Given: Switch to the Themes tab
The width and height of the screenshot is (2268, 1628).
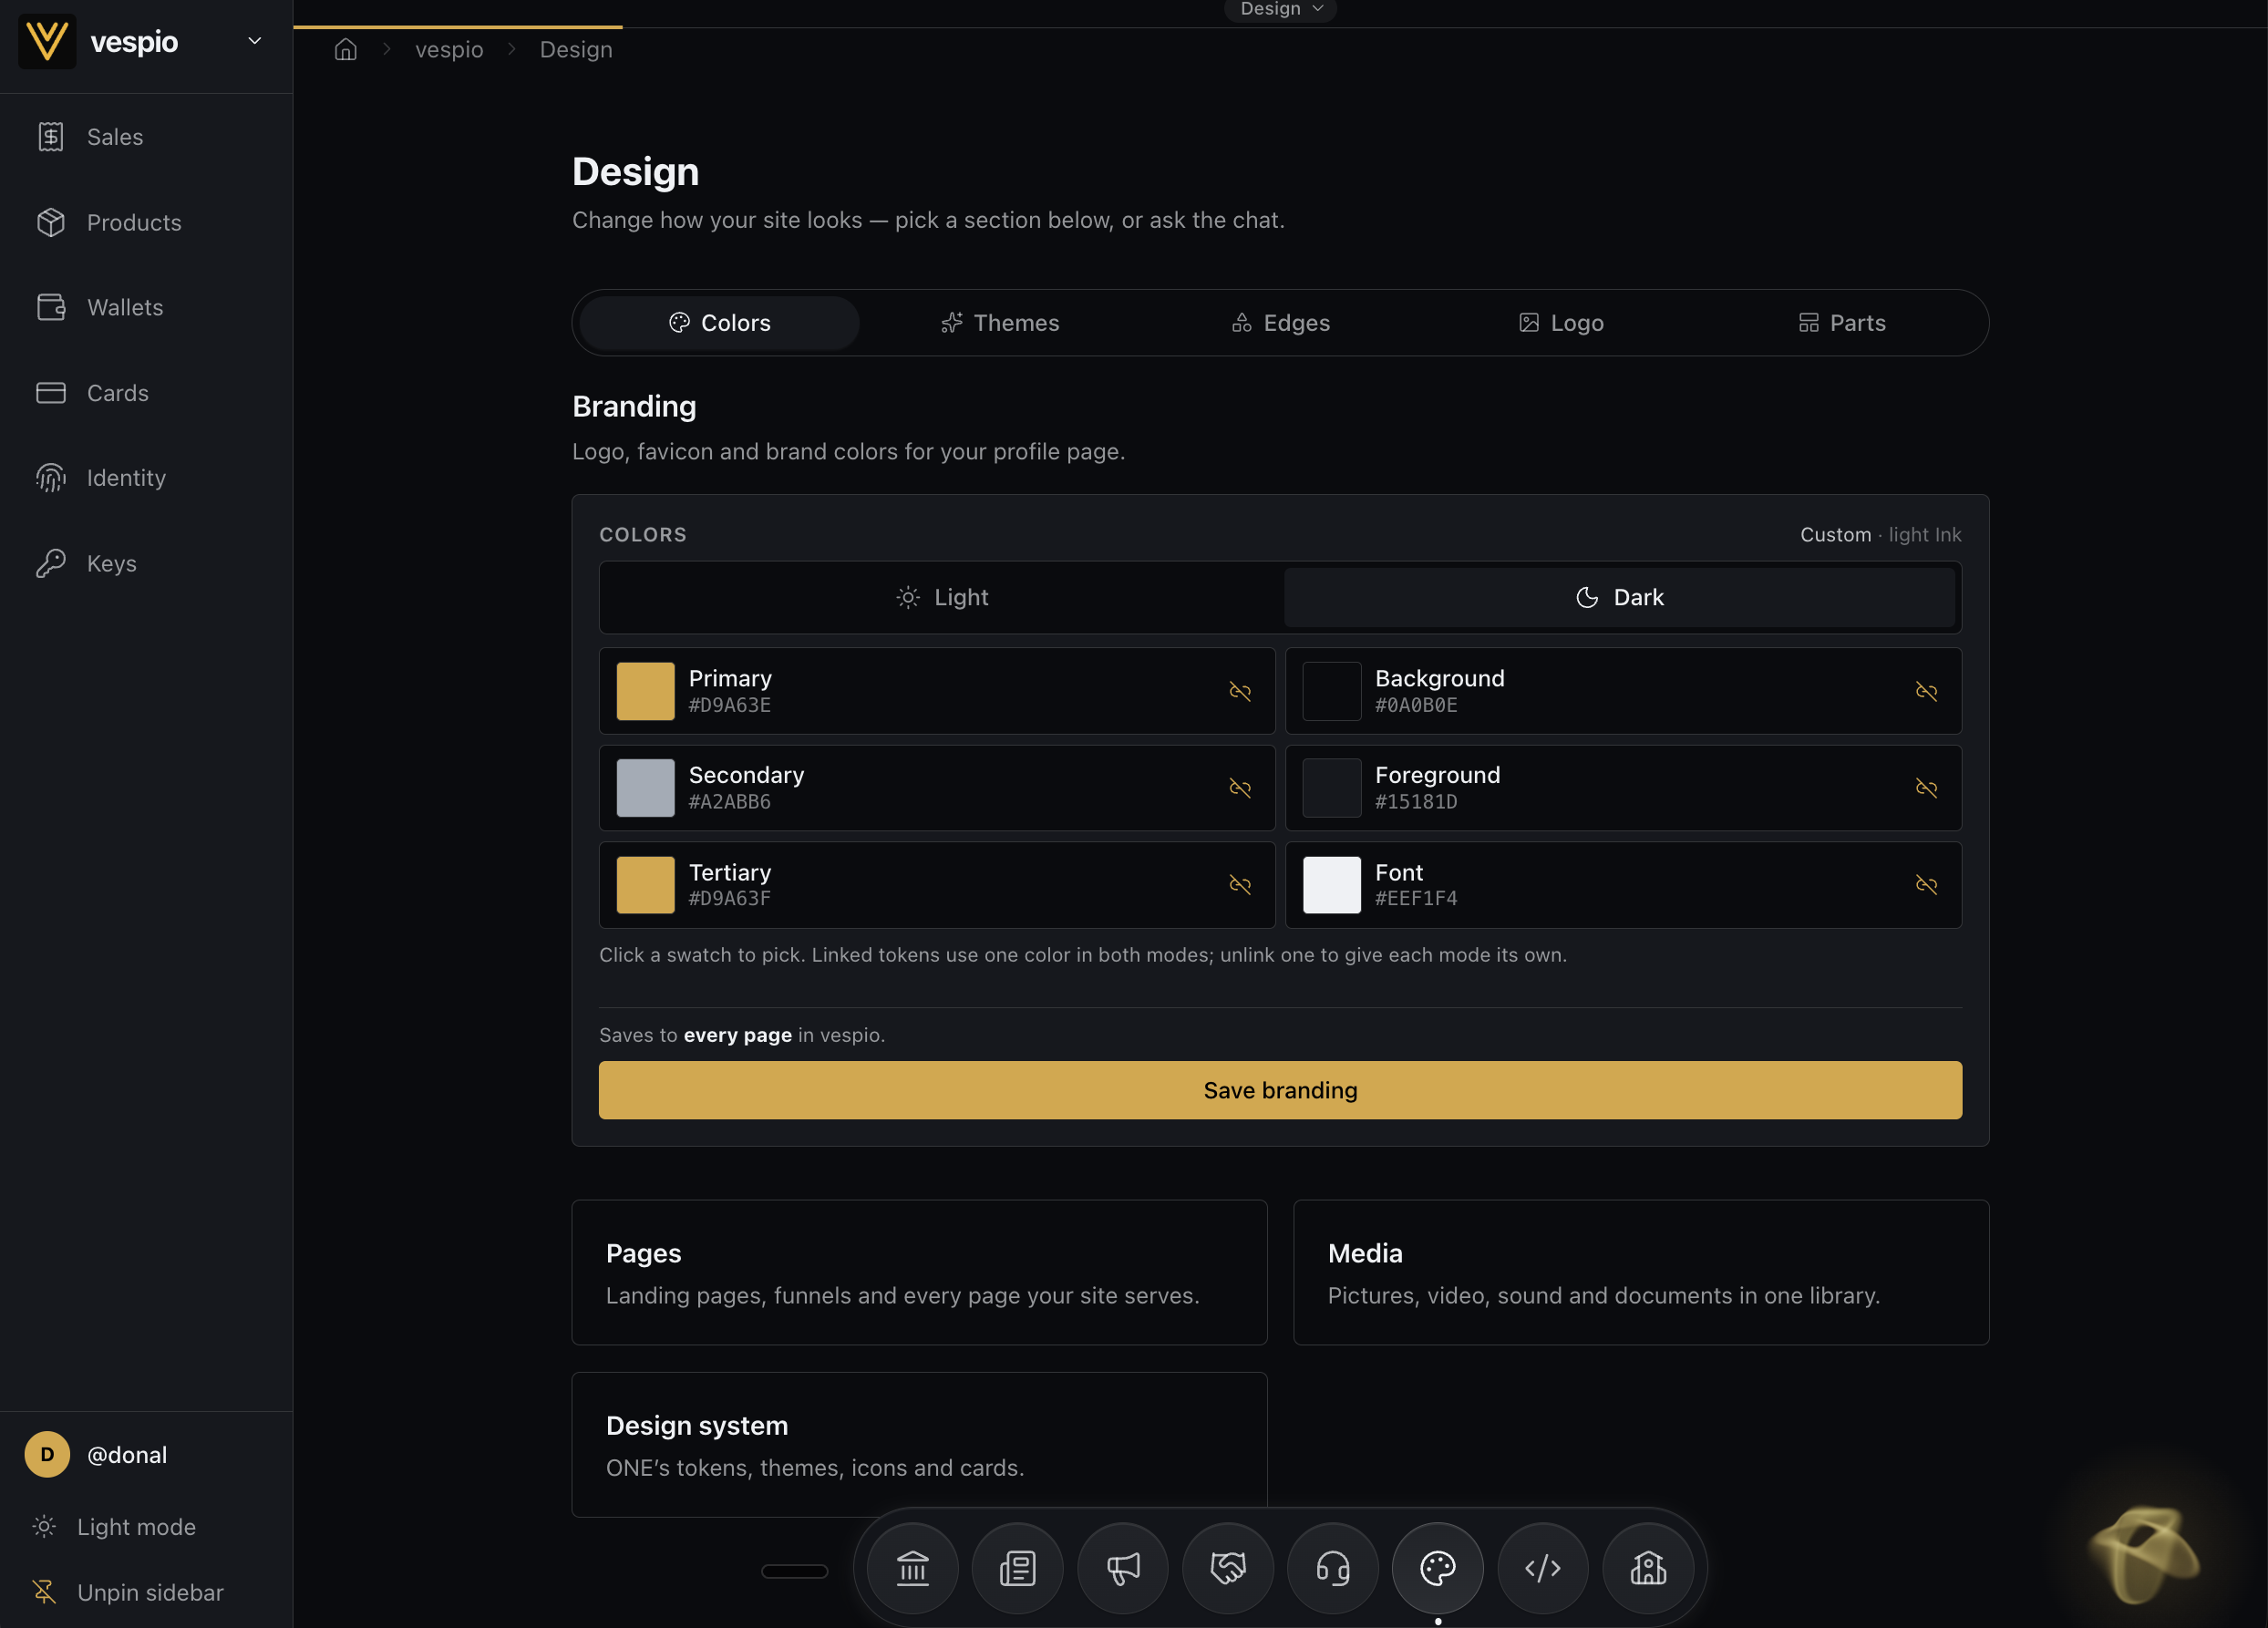Looking at the screenshot, I should [1000, 323].
